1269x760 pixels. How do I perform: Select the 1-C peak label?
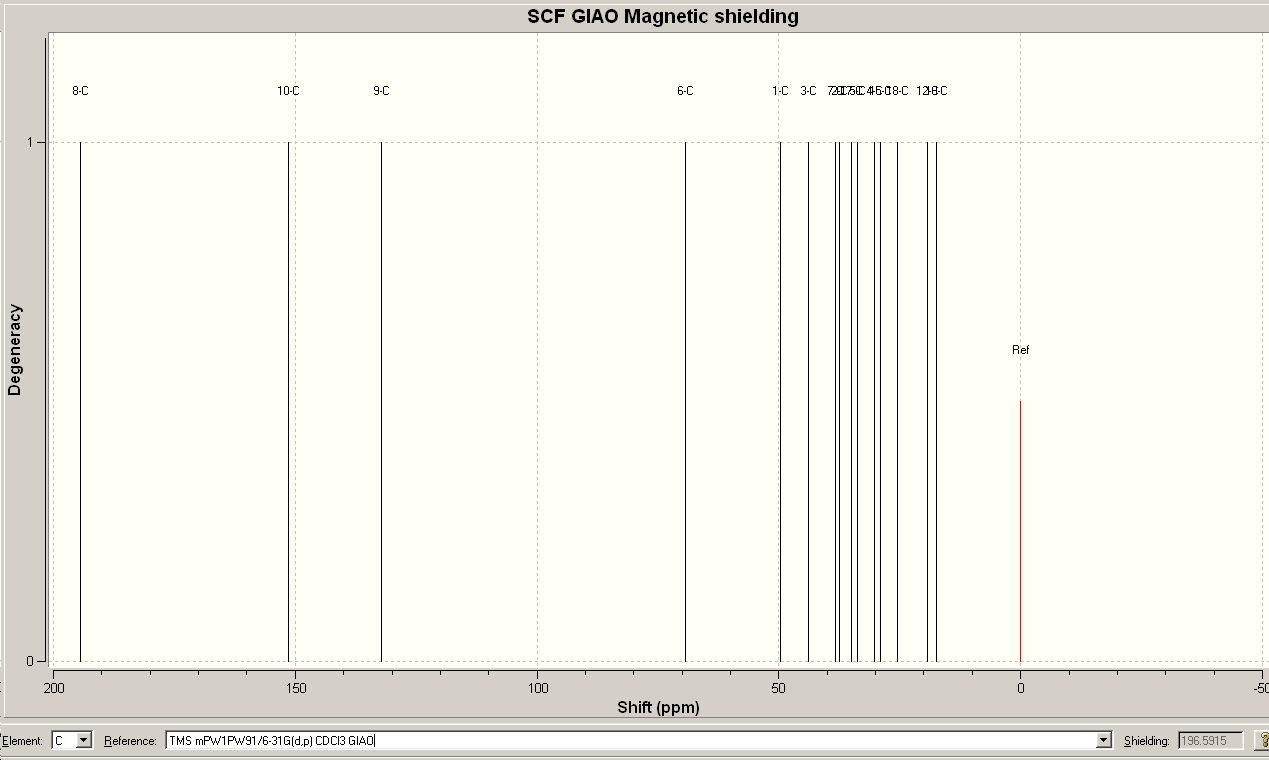tap(780, 91)
